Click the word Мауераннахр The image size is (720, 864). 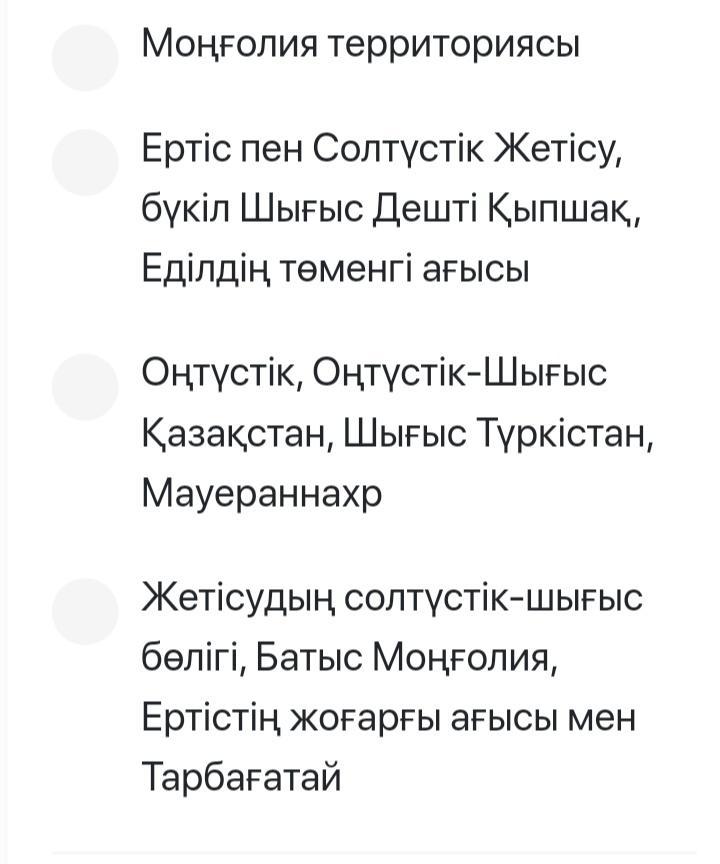click(x=262, y=494)
